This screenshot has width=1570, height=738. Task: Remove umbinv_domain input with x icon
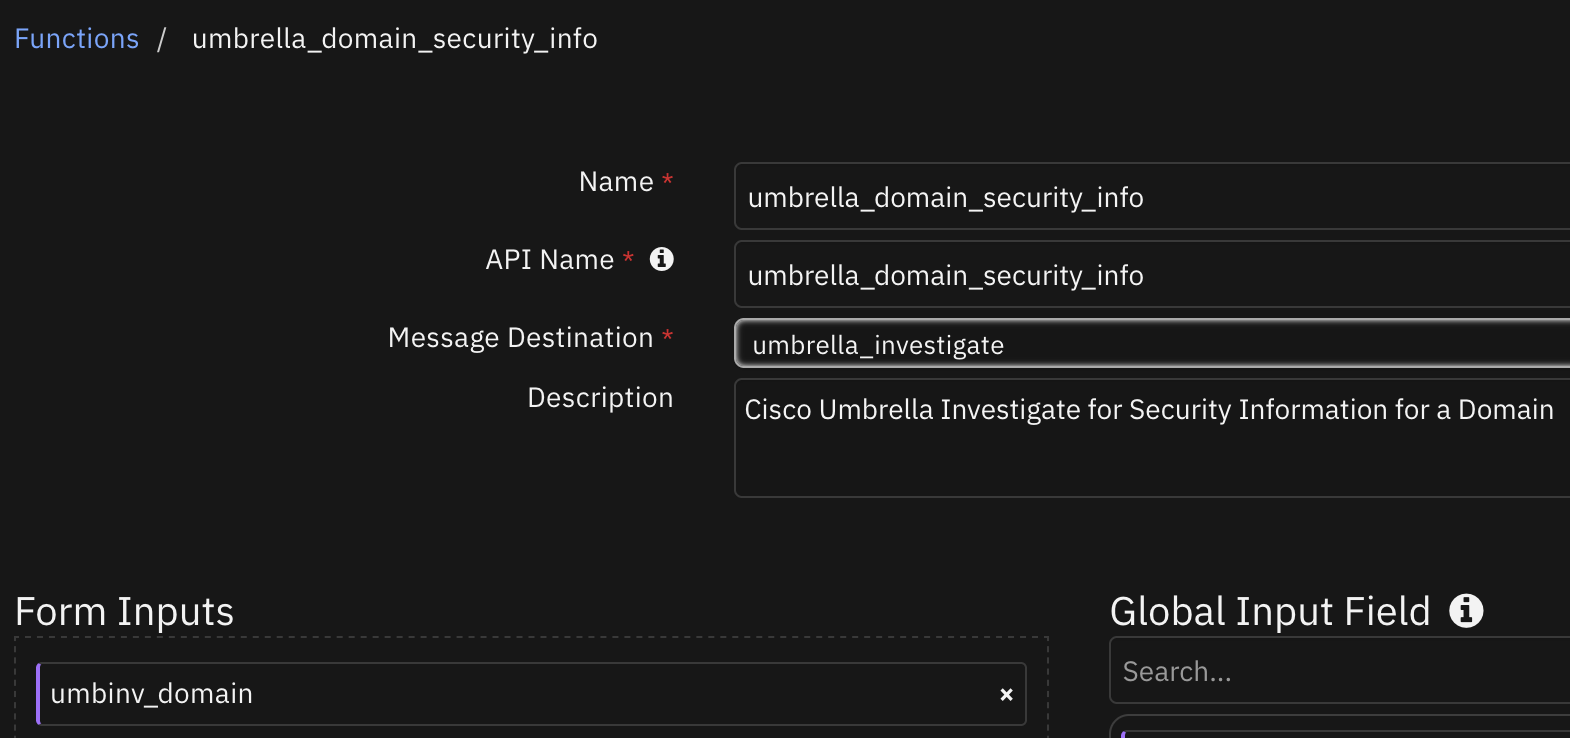tap(1006, 694)
